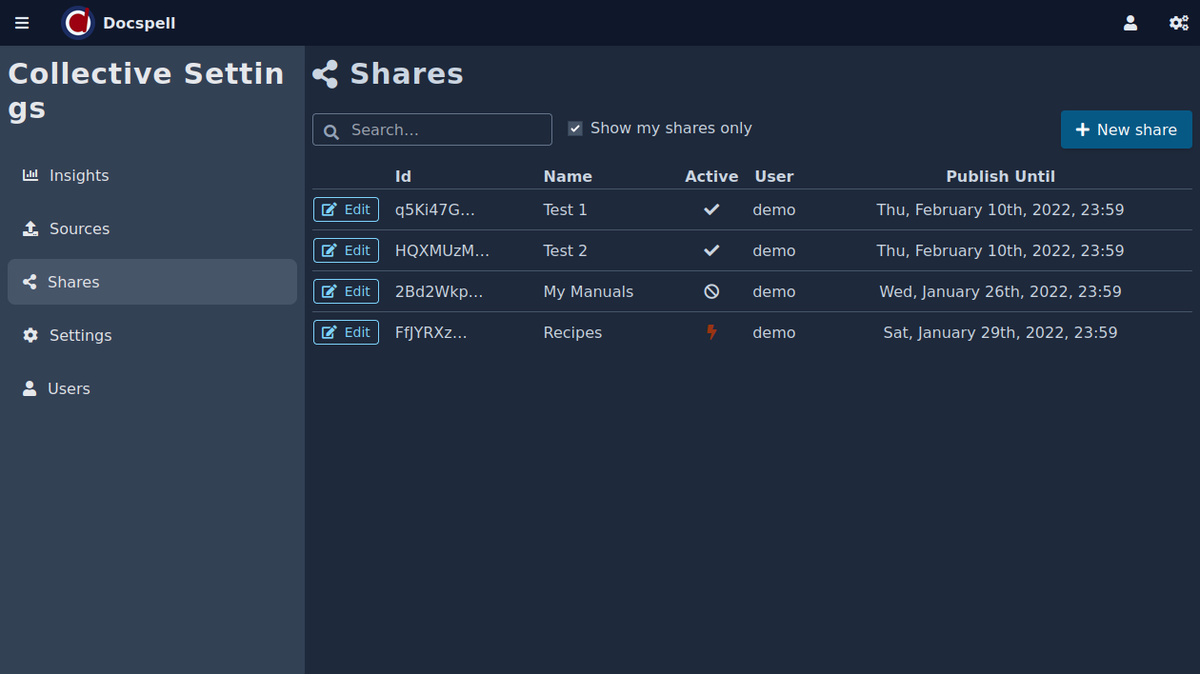
Task: Open the hamburger menu in the top bar
Action: tap(22, 23)
